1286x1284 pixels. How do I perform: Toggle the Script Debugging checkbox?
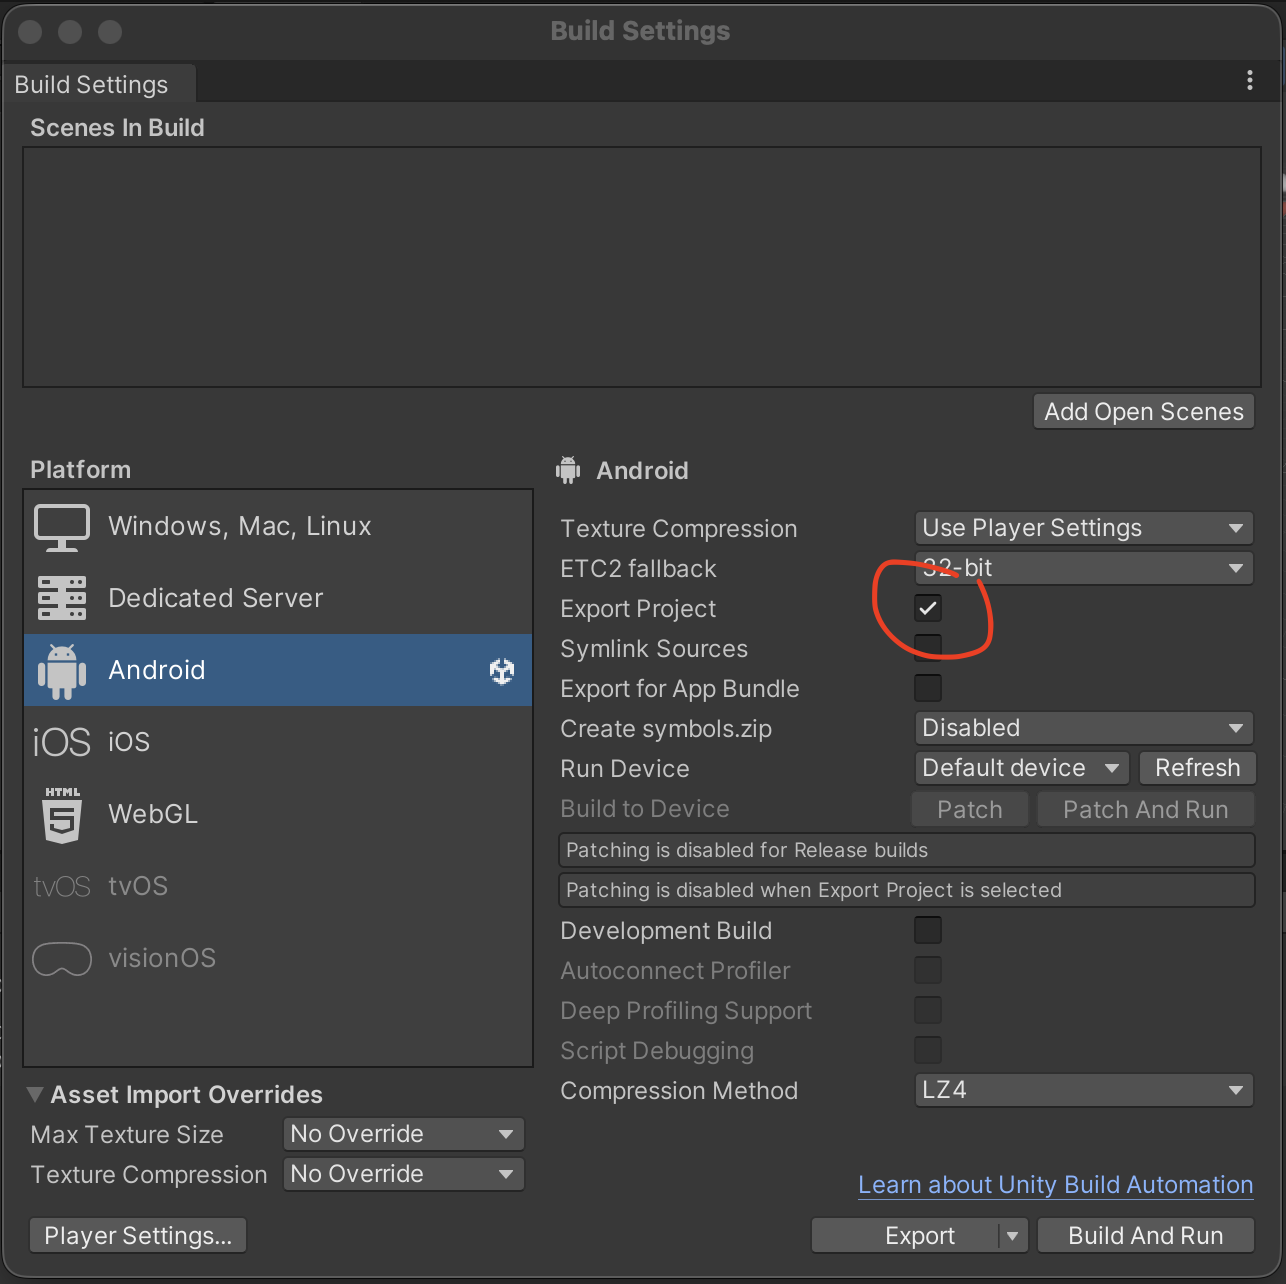928,1050
